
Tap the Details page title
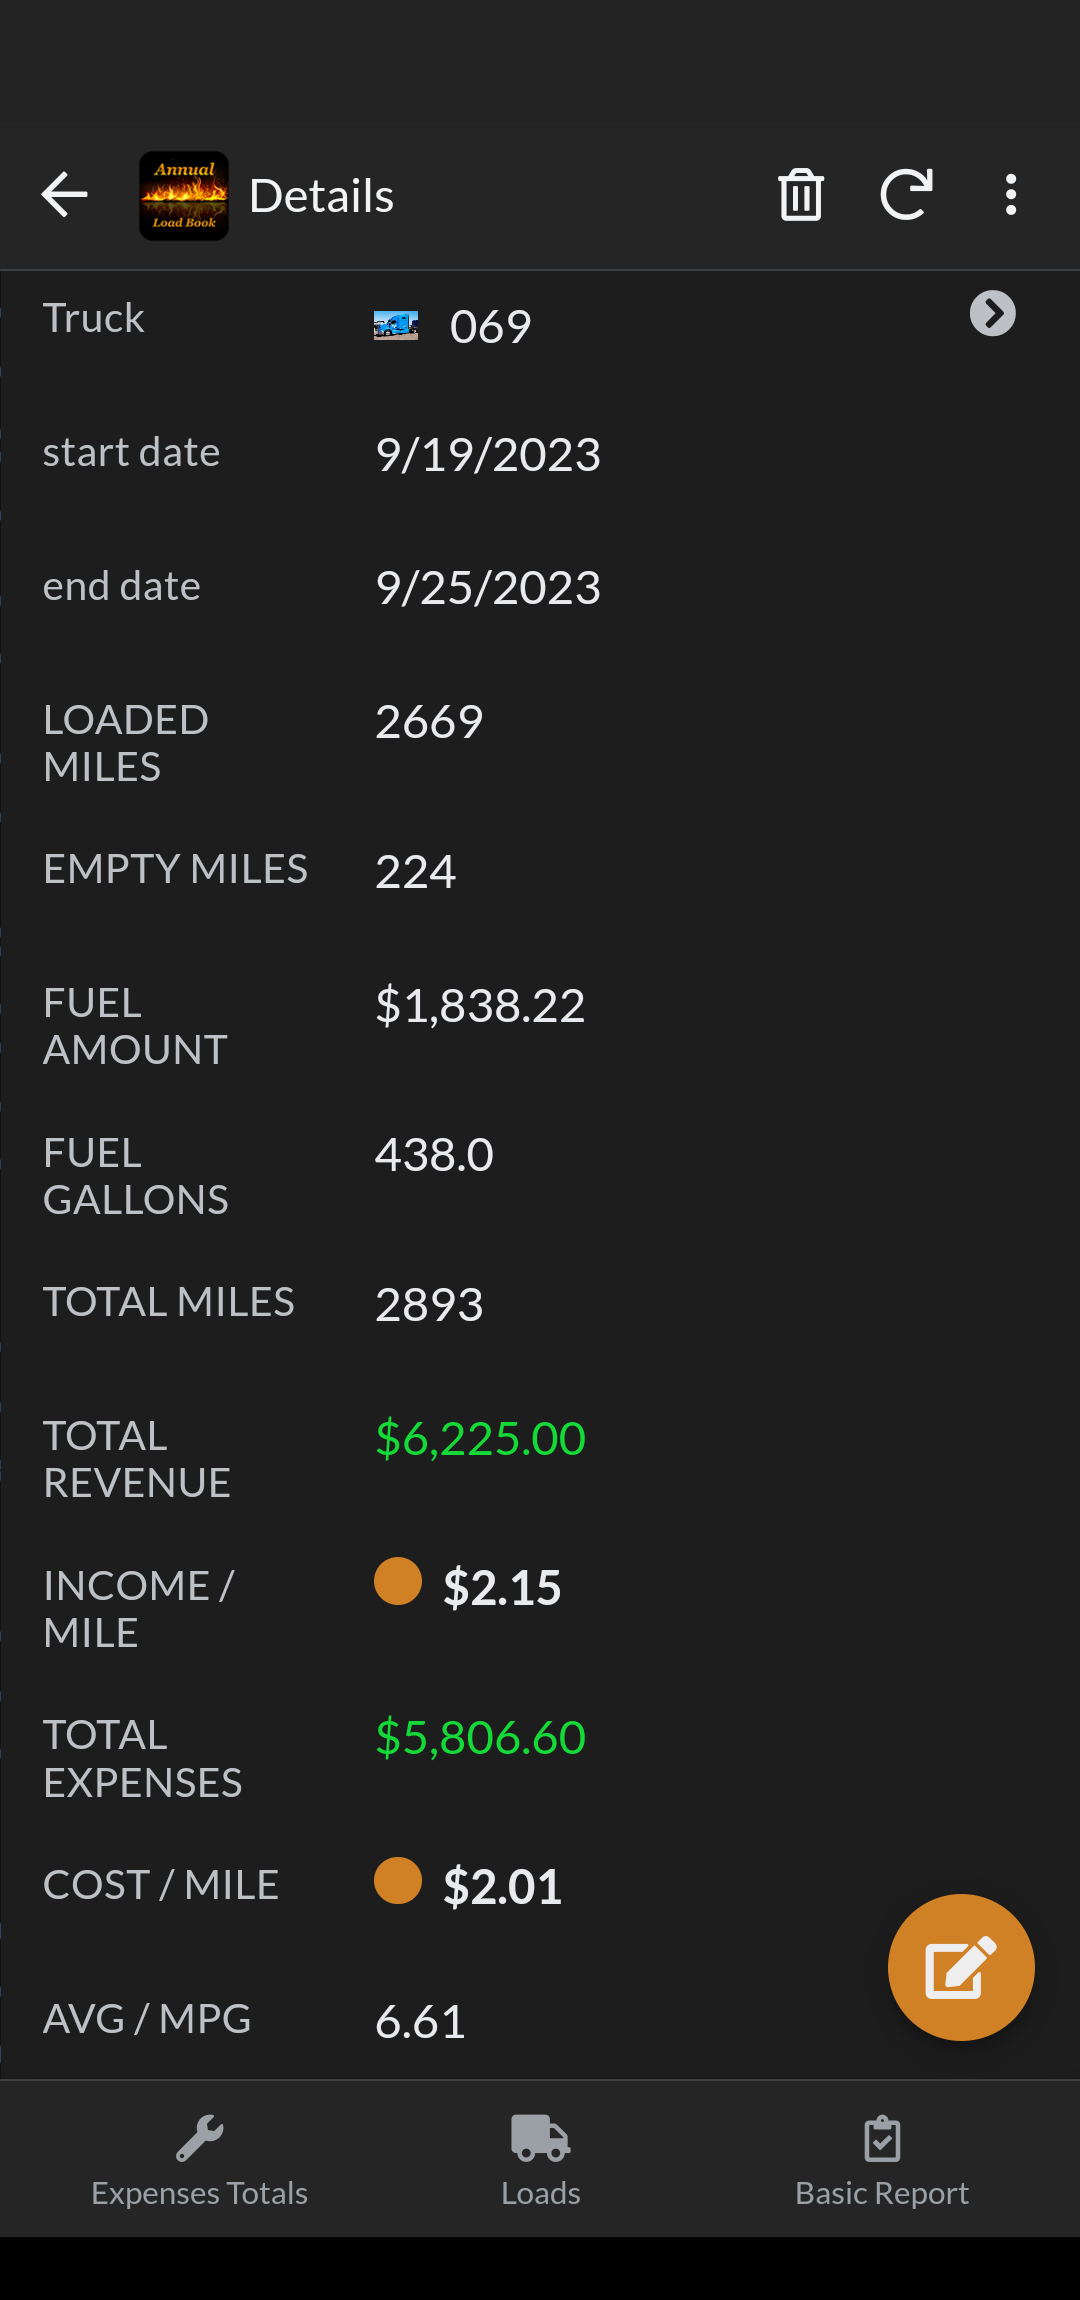321,196
